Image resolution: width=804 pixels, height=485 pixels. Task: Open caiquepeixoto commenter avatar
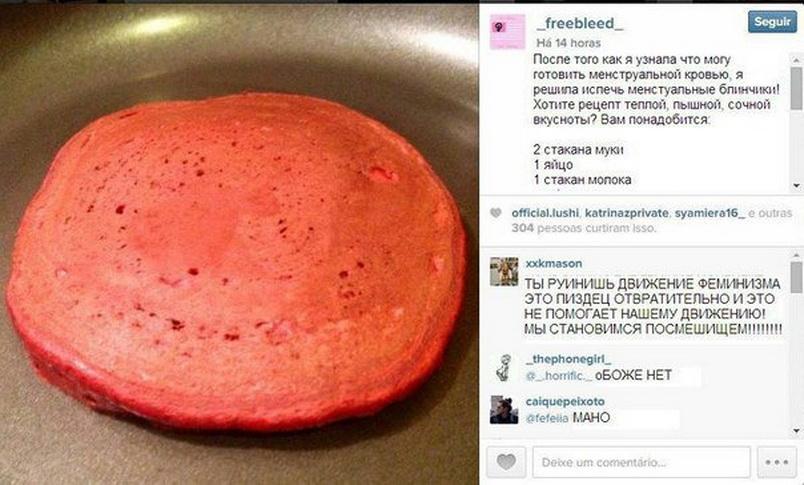tap(504, 410)
